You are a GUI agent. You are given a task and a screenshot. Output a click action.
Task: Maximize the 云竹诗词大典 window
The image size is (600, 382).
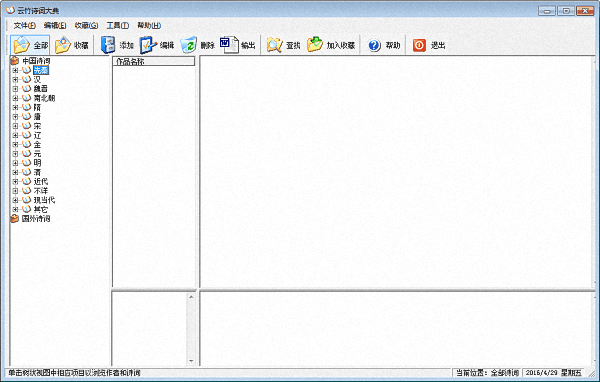[566, 11]
